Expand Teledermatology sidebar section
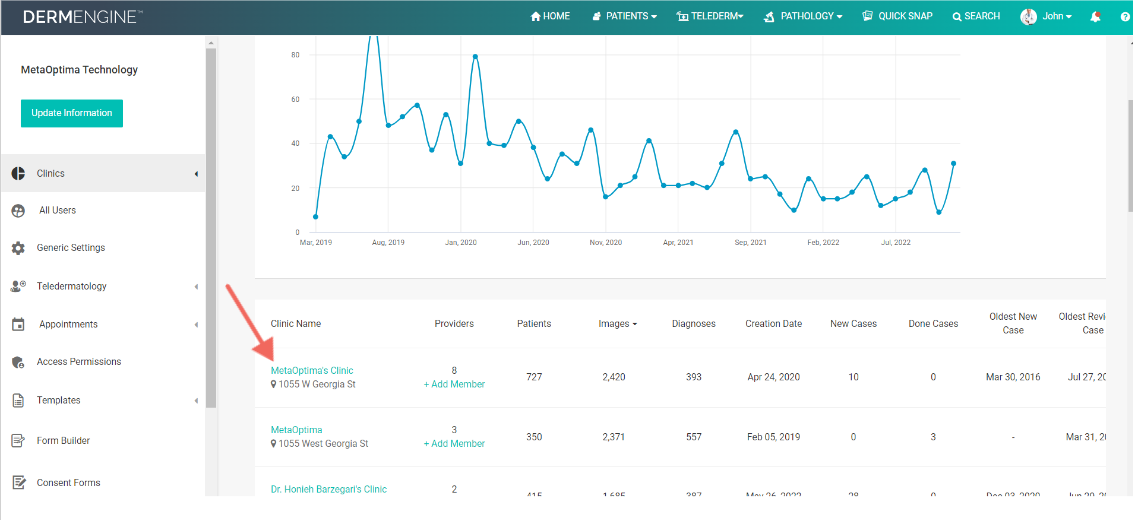 tap(71, 287)
